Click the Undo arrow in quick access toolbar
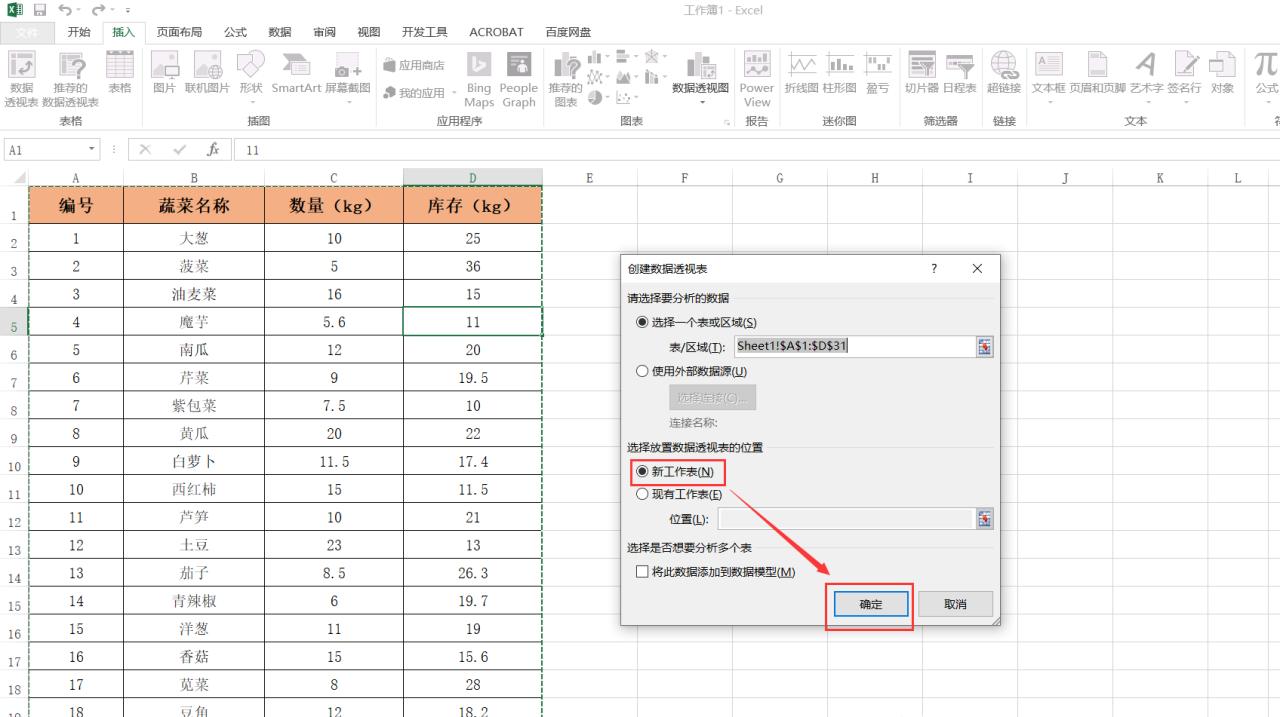The height and width of the screenshot is (717, 1280). 64,9
